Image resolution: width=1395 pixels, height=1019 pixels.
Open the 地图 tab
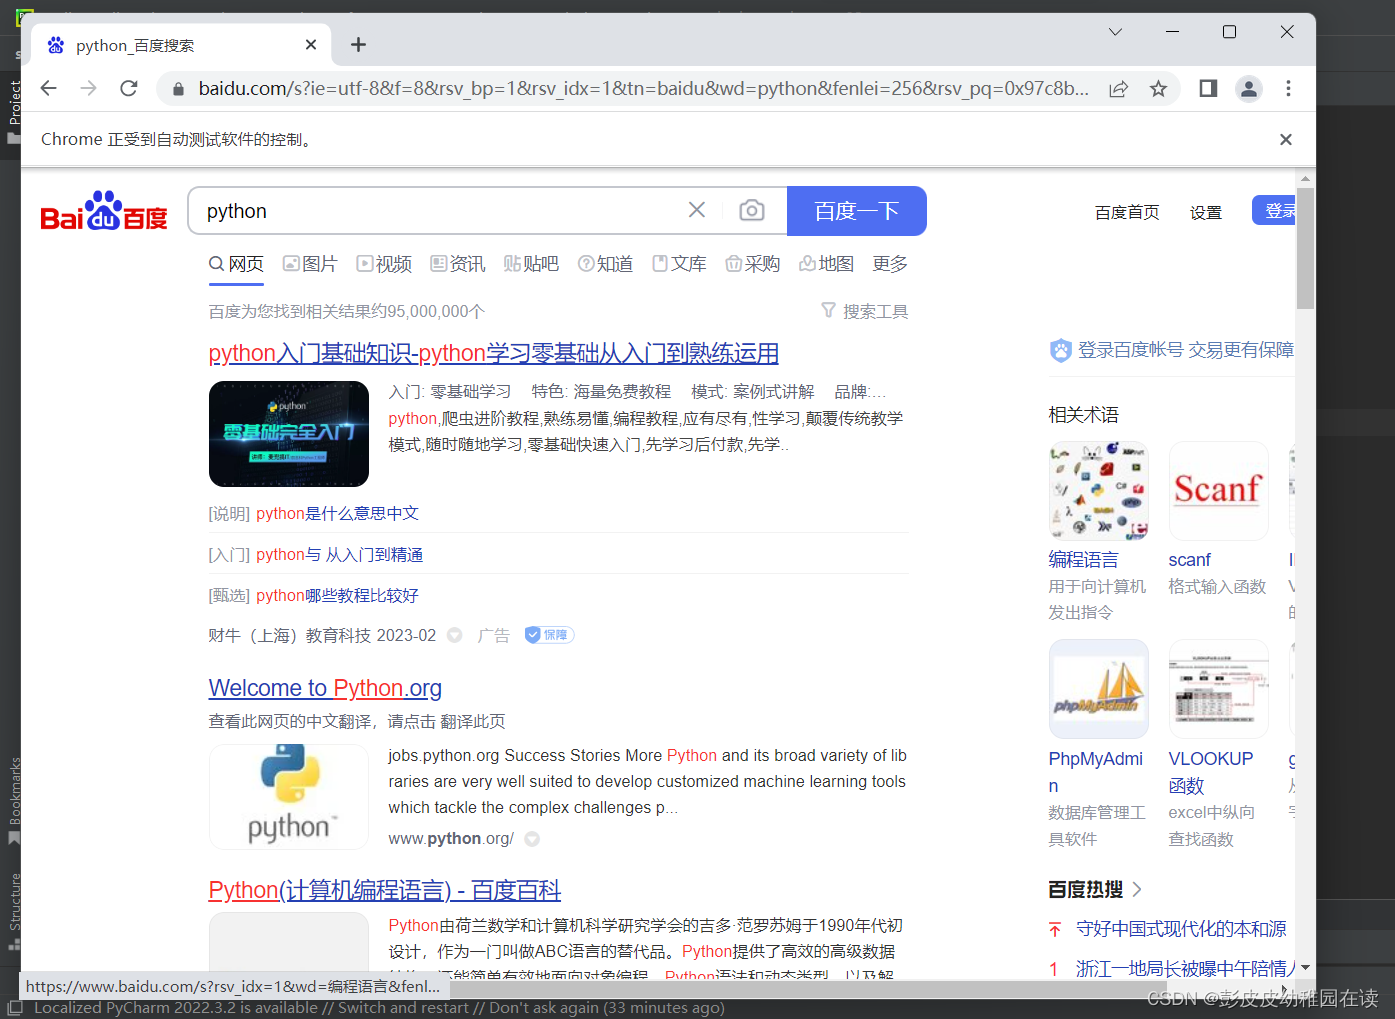pos(827,264)
